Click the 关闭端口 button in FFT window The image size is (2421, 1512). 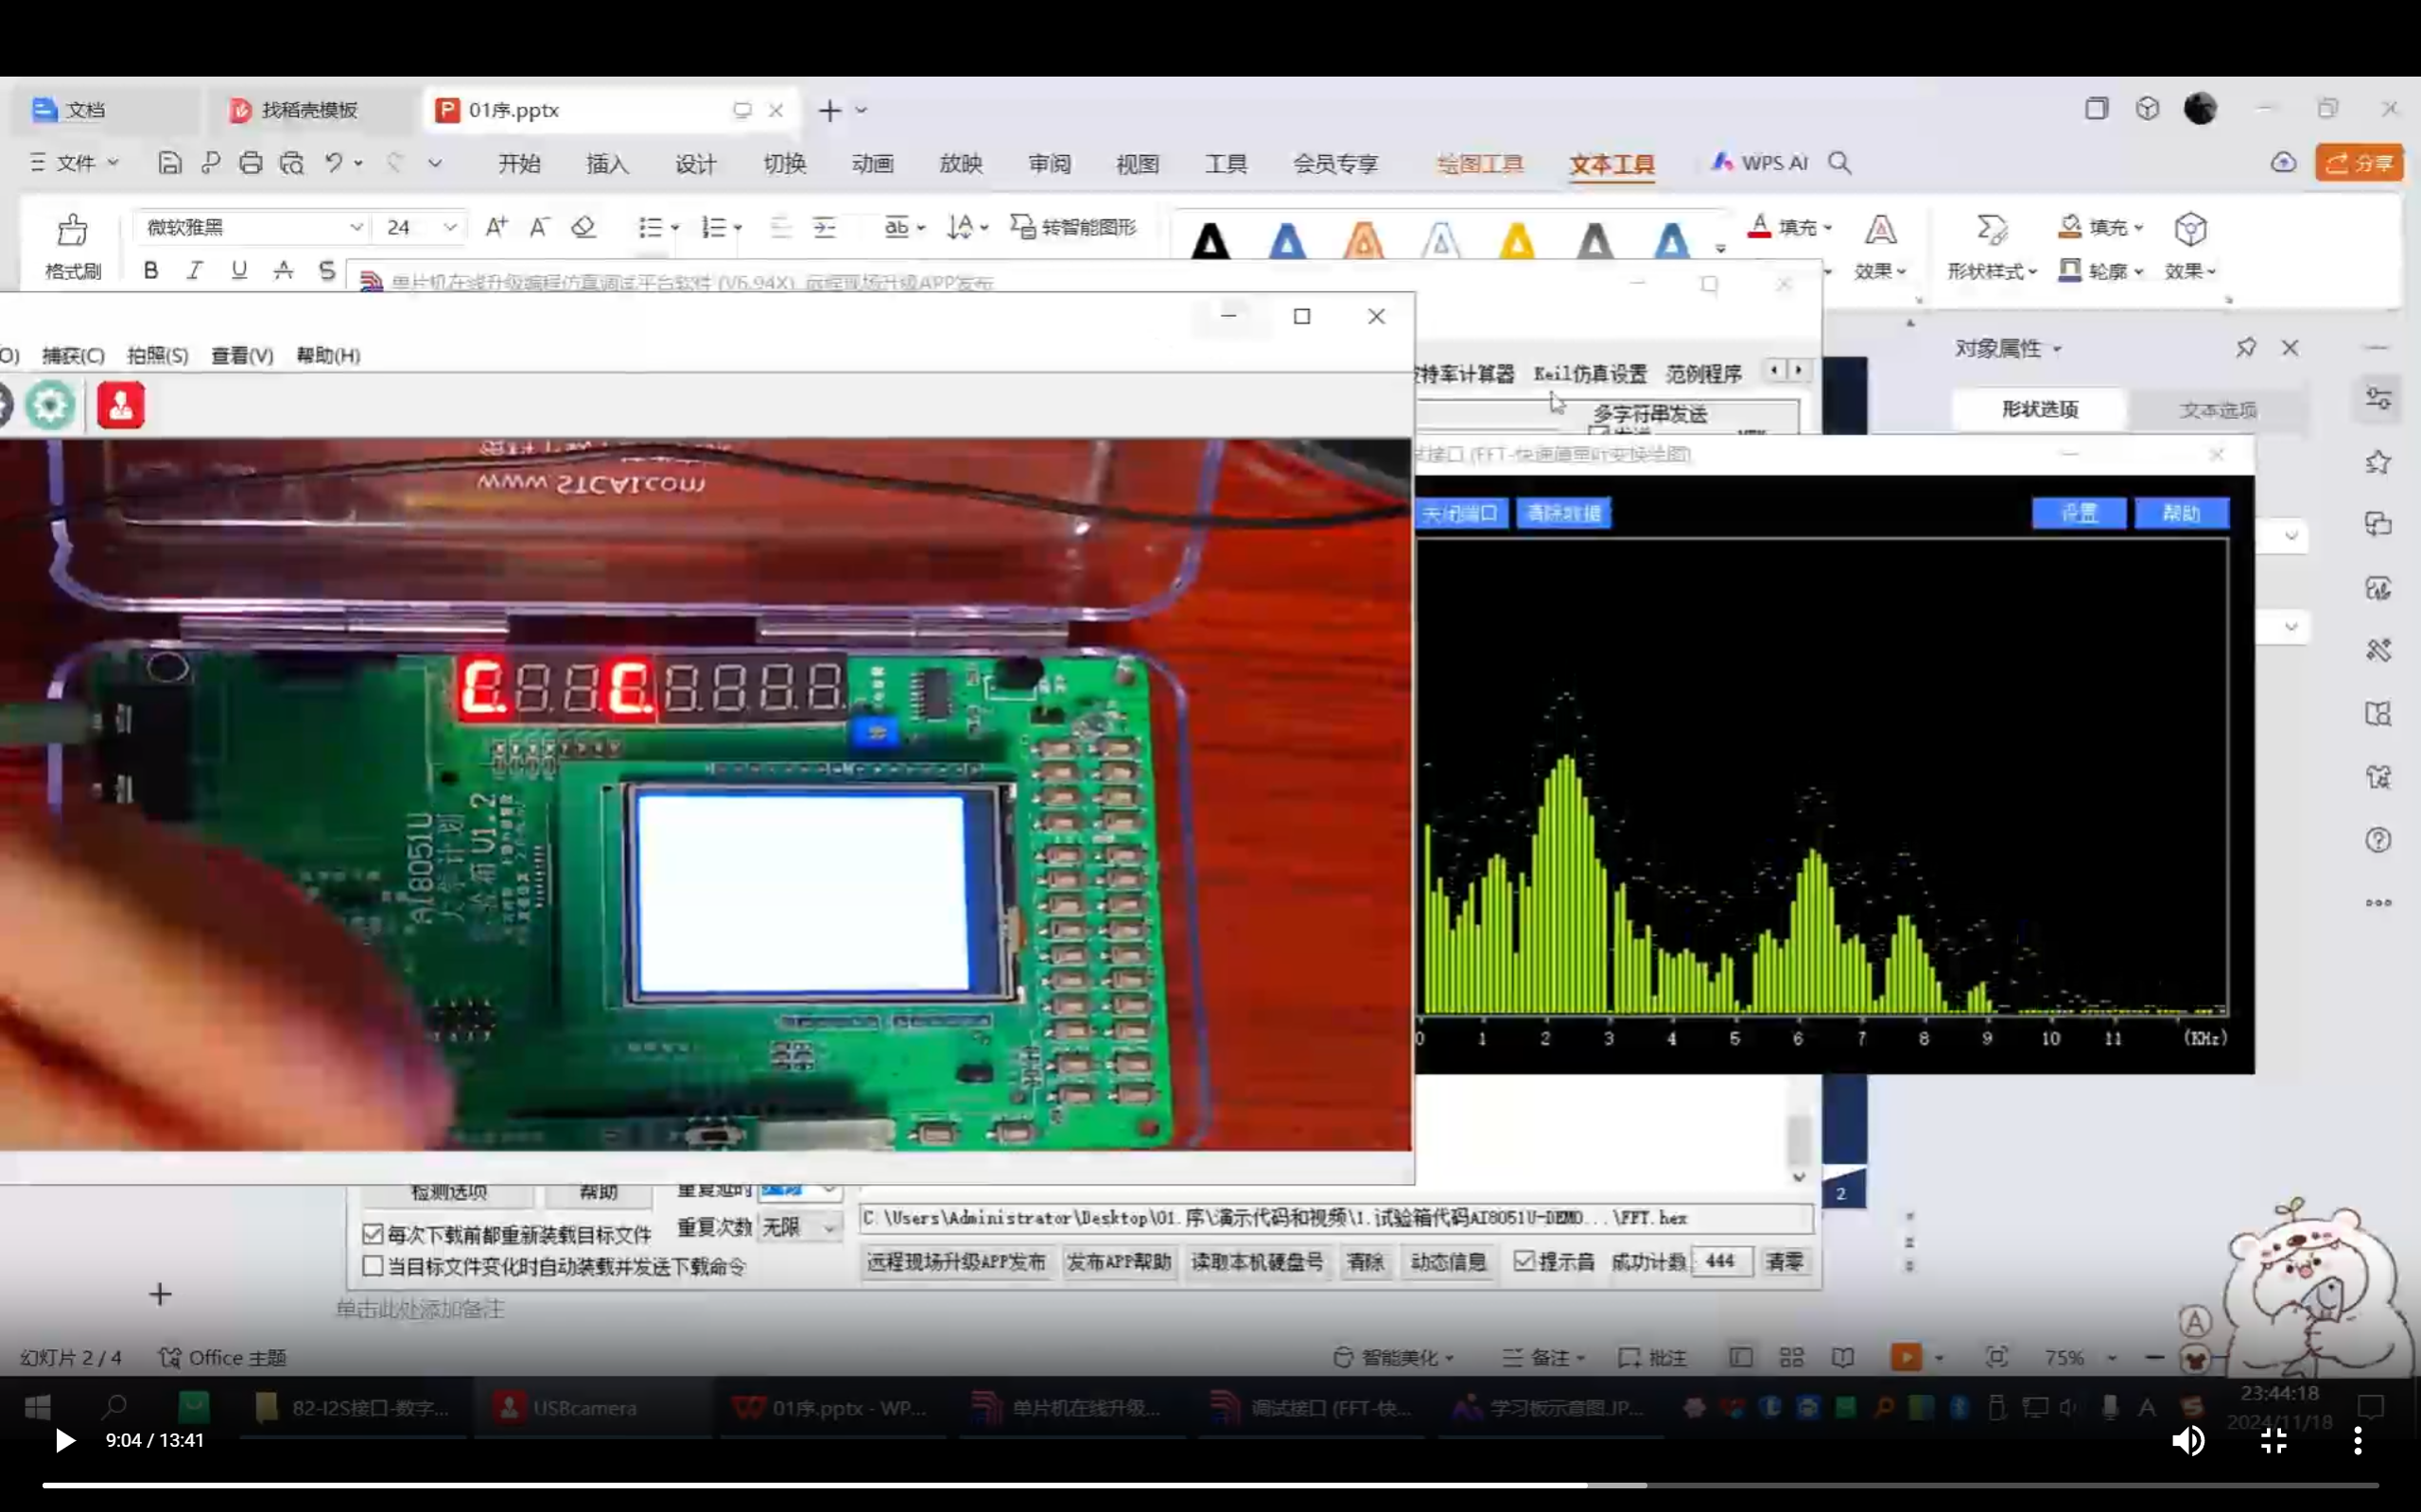coord(1461,513)
